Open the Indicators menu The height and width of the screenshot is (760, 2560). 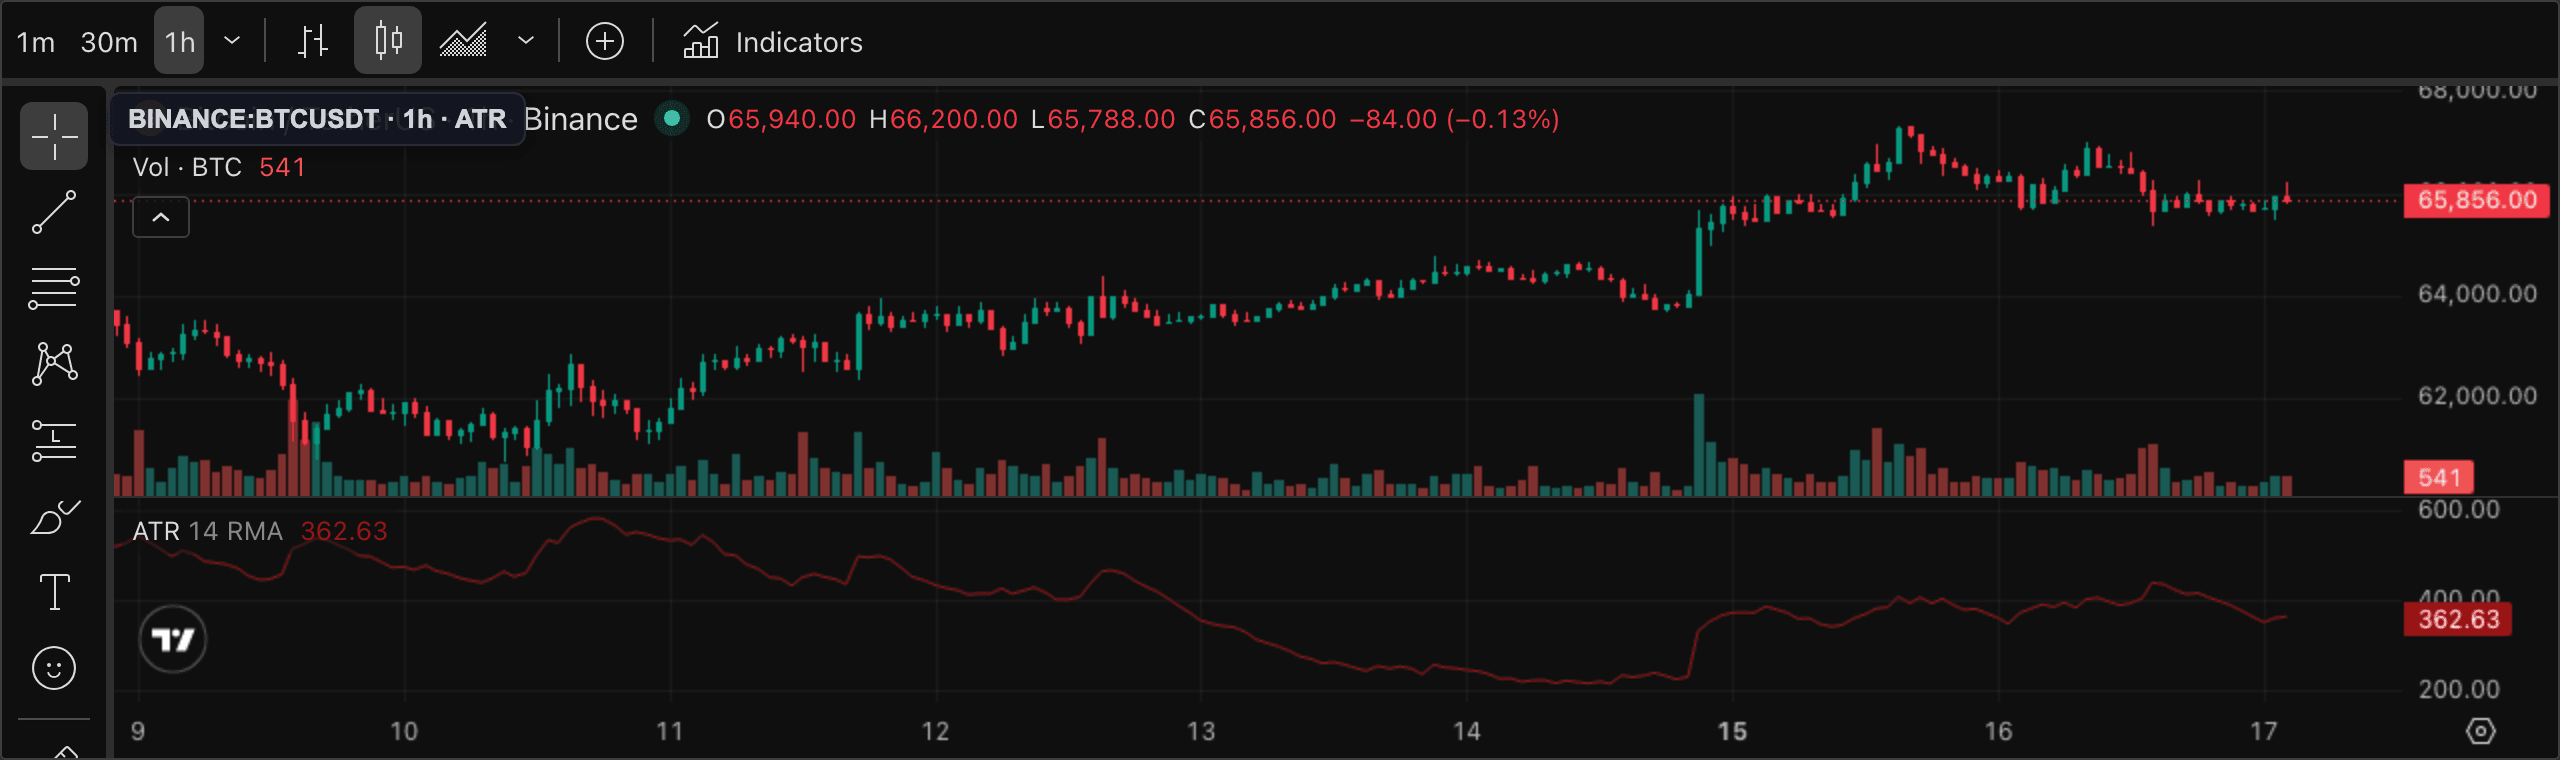pos(772,42)
